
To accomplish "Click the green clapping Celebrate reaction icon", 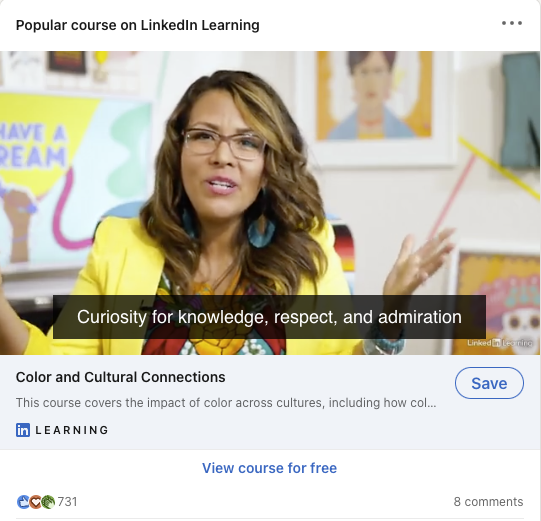I will 48,502.
